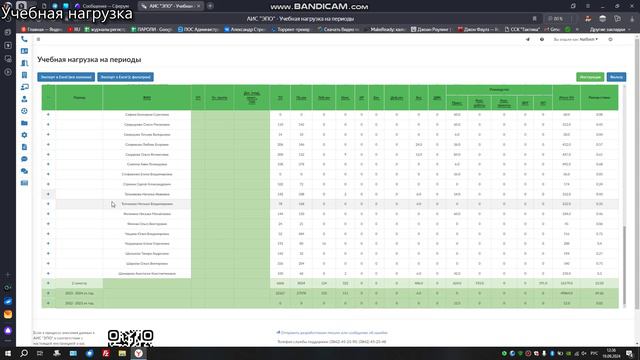Click the blue Фильтр button
Image resolution: width=640 pixels, height=360 pixels.
click(616, 77)
